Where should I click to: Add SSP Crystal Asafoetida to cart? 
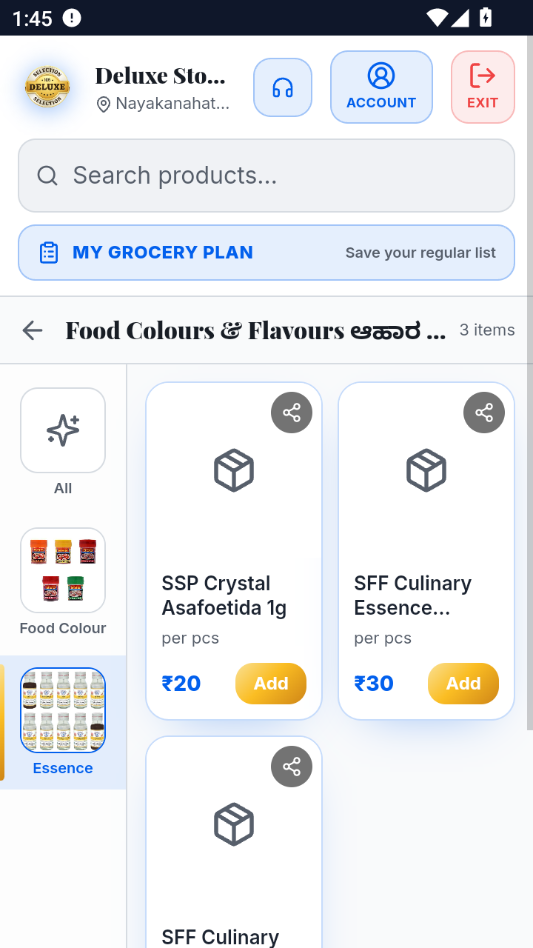(x=271, y=684)
